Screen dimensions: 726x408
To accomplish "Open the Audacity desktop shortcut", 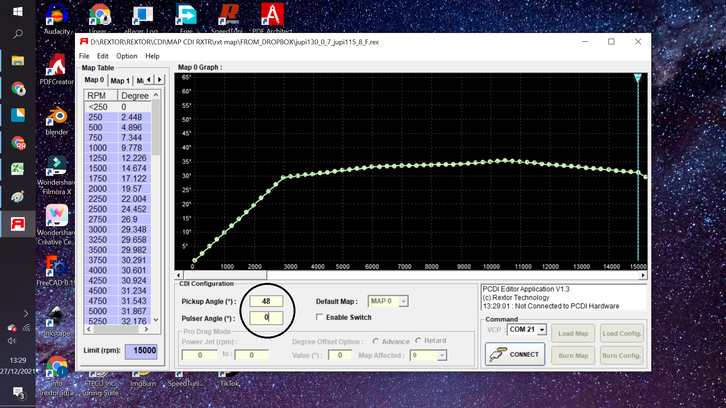I will pos(56,15).
